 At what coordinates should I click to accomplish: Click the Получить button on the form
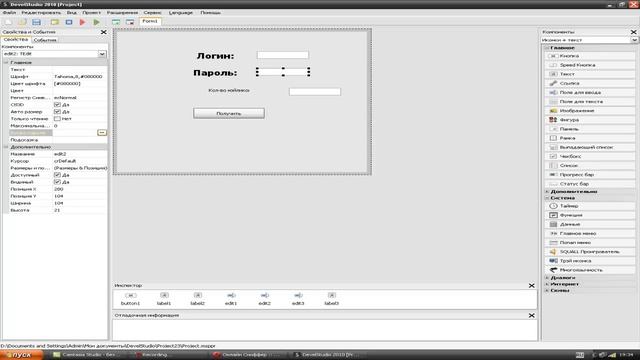229,113
